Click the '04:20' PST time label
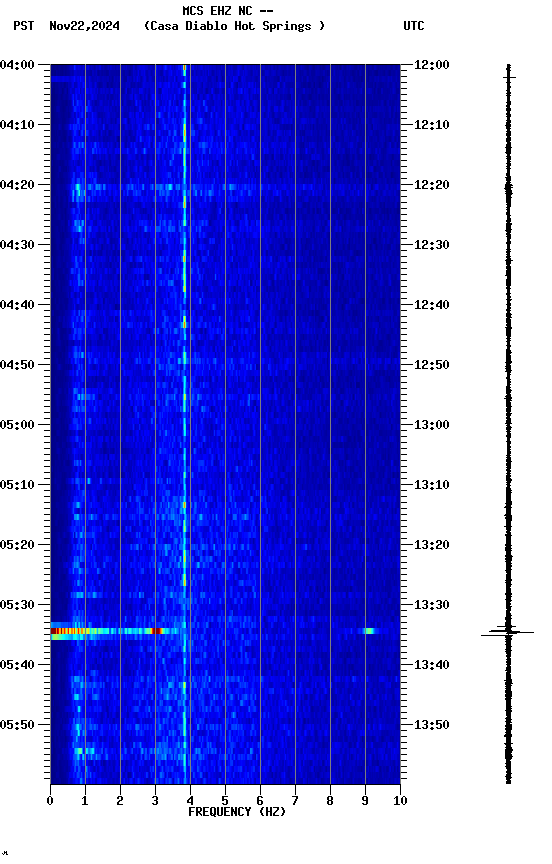The height and width of the screenshot is (864, 552). pyautogui.click(x=17, y=185)
